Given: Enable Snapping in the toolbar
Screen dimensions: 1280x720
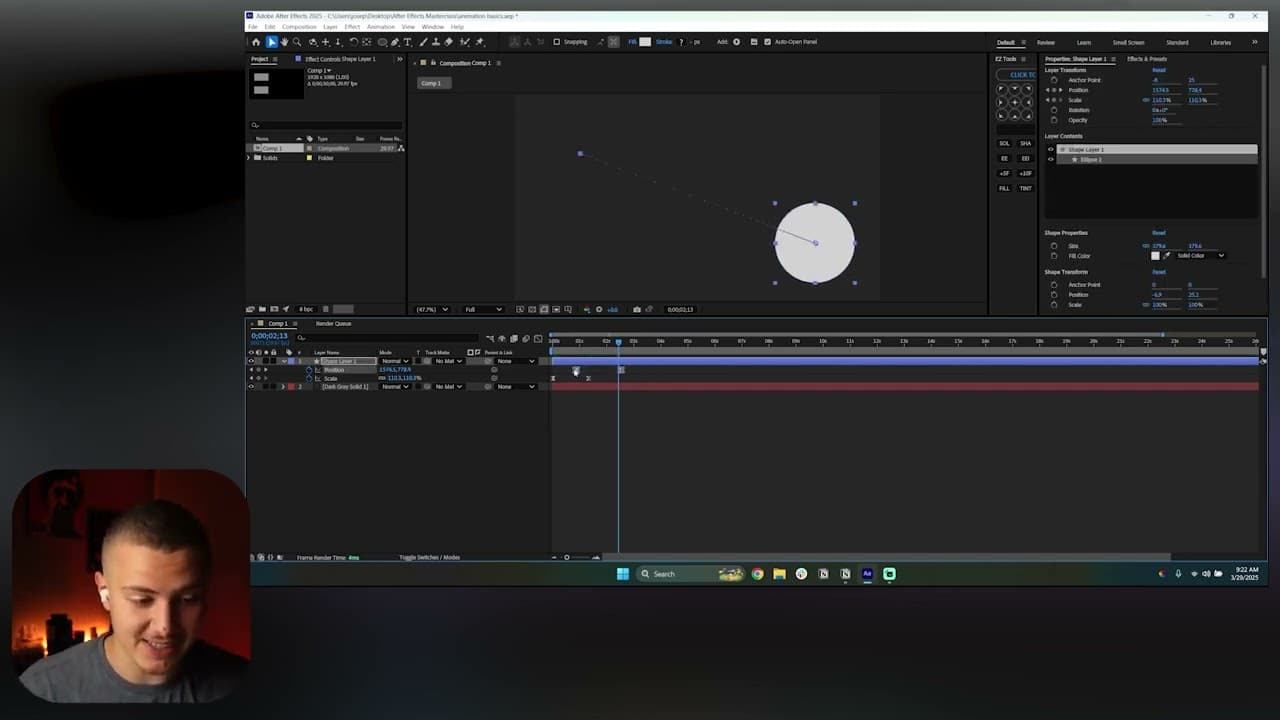Looking at the screenshot, I should (557, 42).
